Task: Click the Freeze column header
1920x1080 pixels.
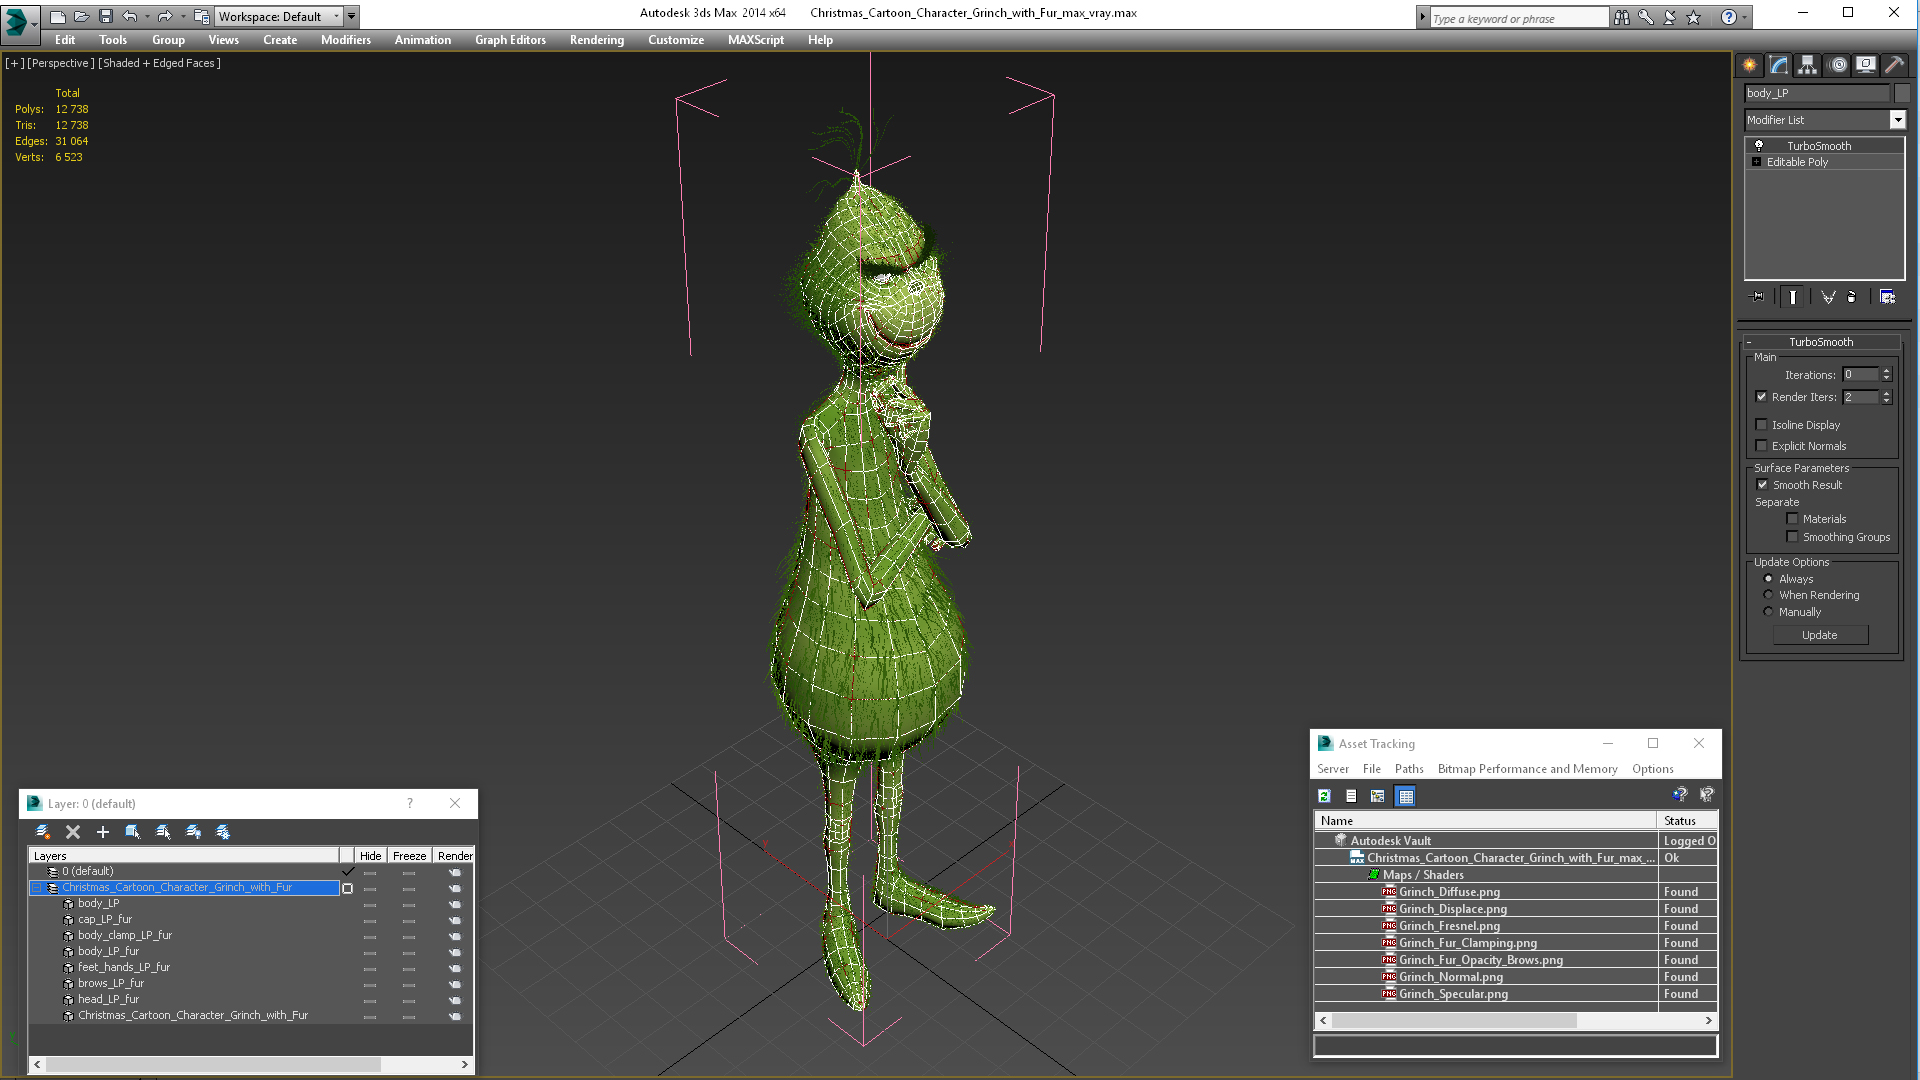Action: (409, 856)
